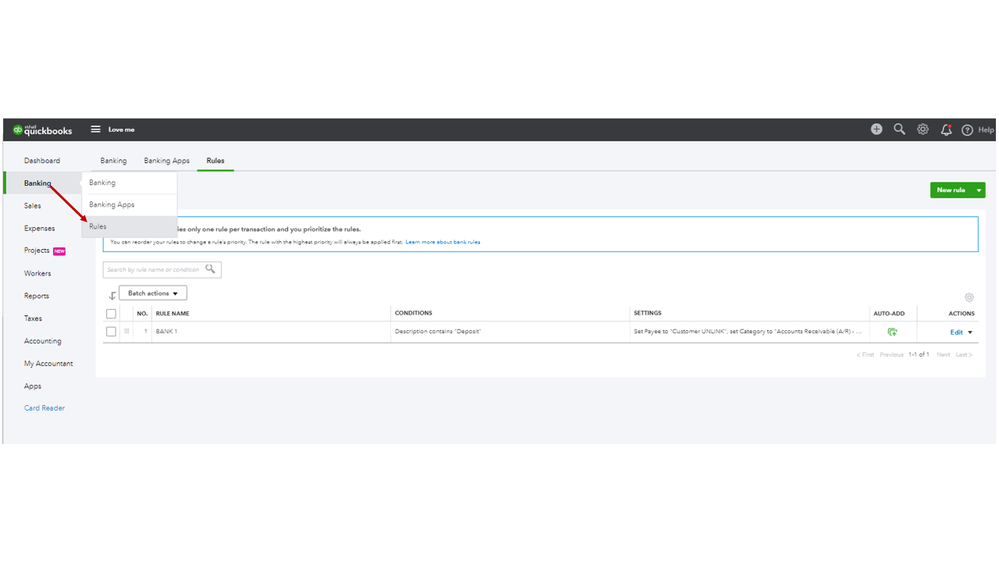Open Projects in the sidebar

tap(37, 250)
